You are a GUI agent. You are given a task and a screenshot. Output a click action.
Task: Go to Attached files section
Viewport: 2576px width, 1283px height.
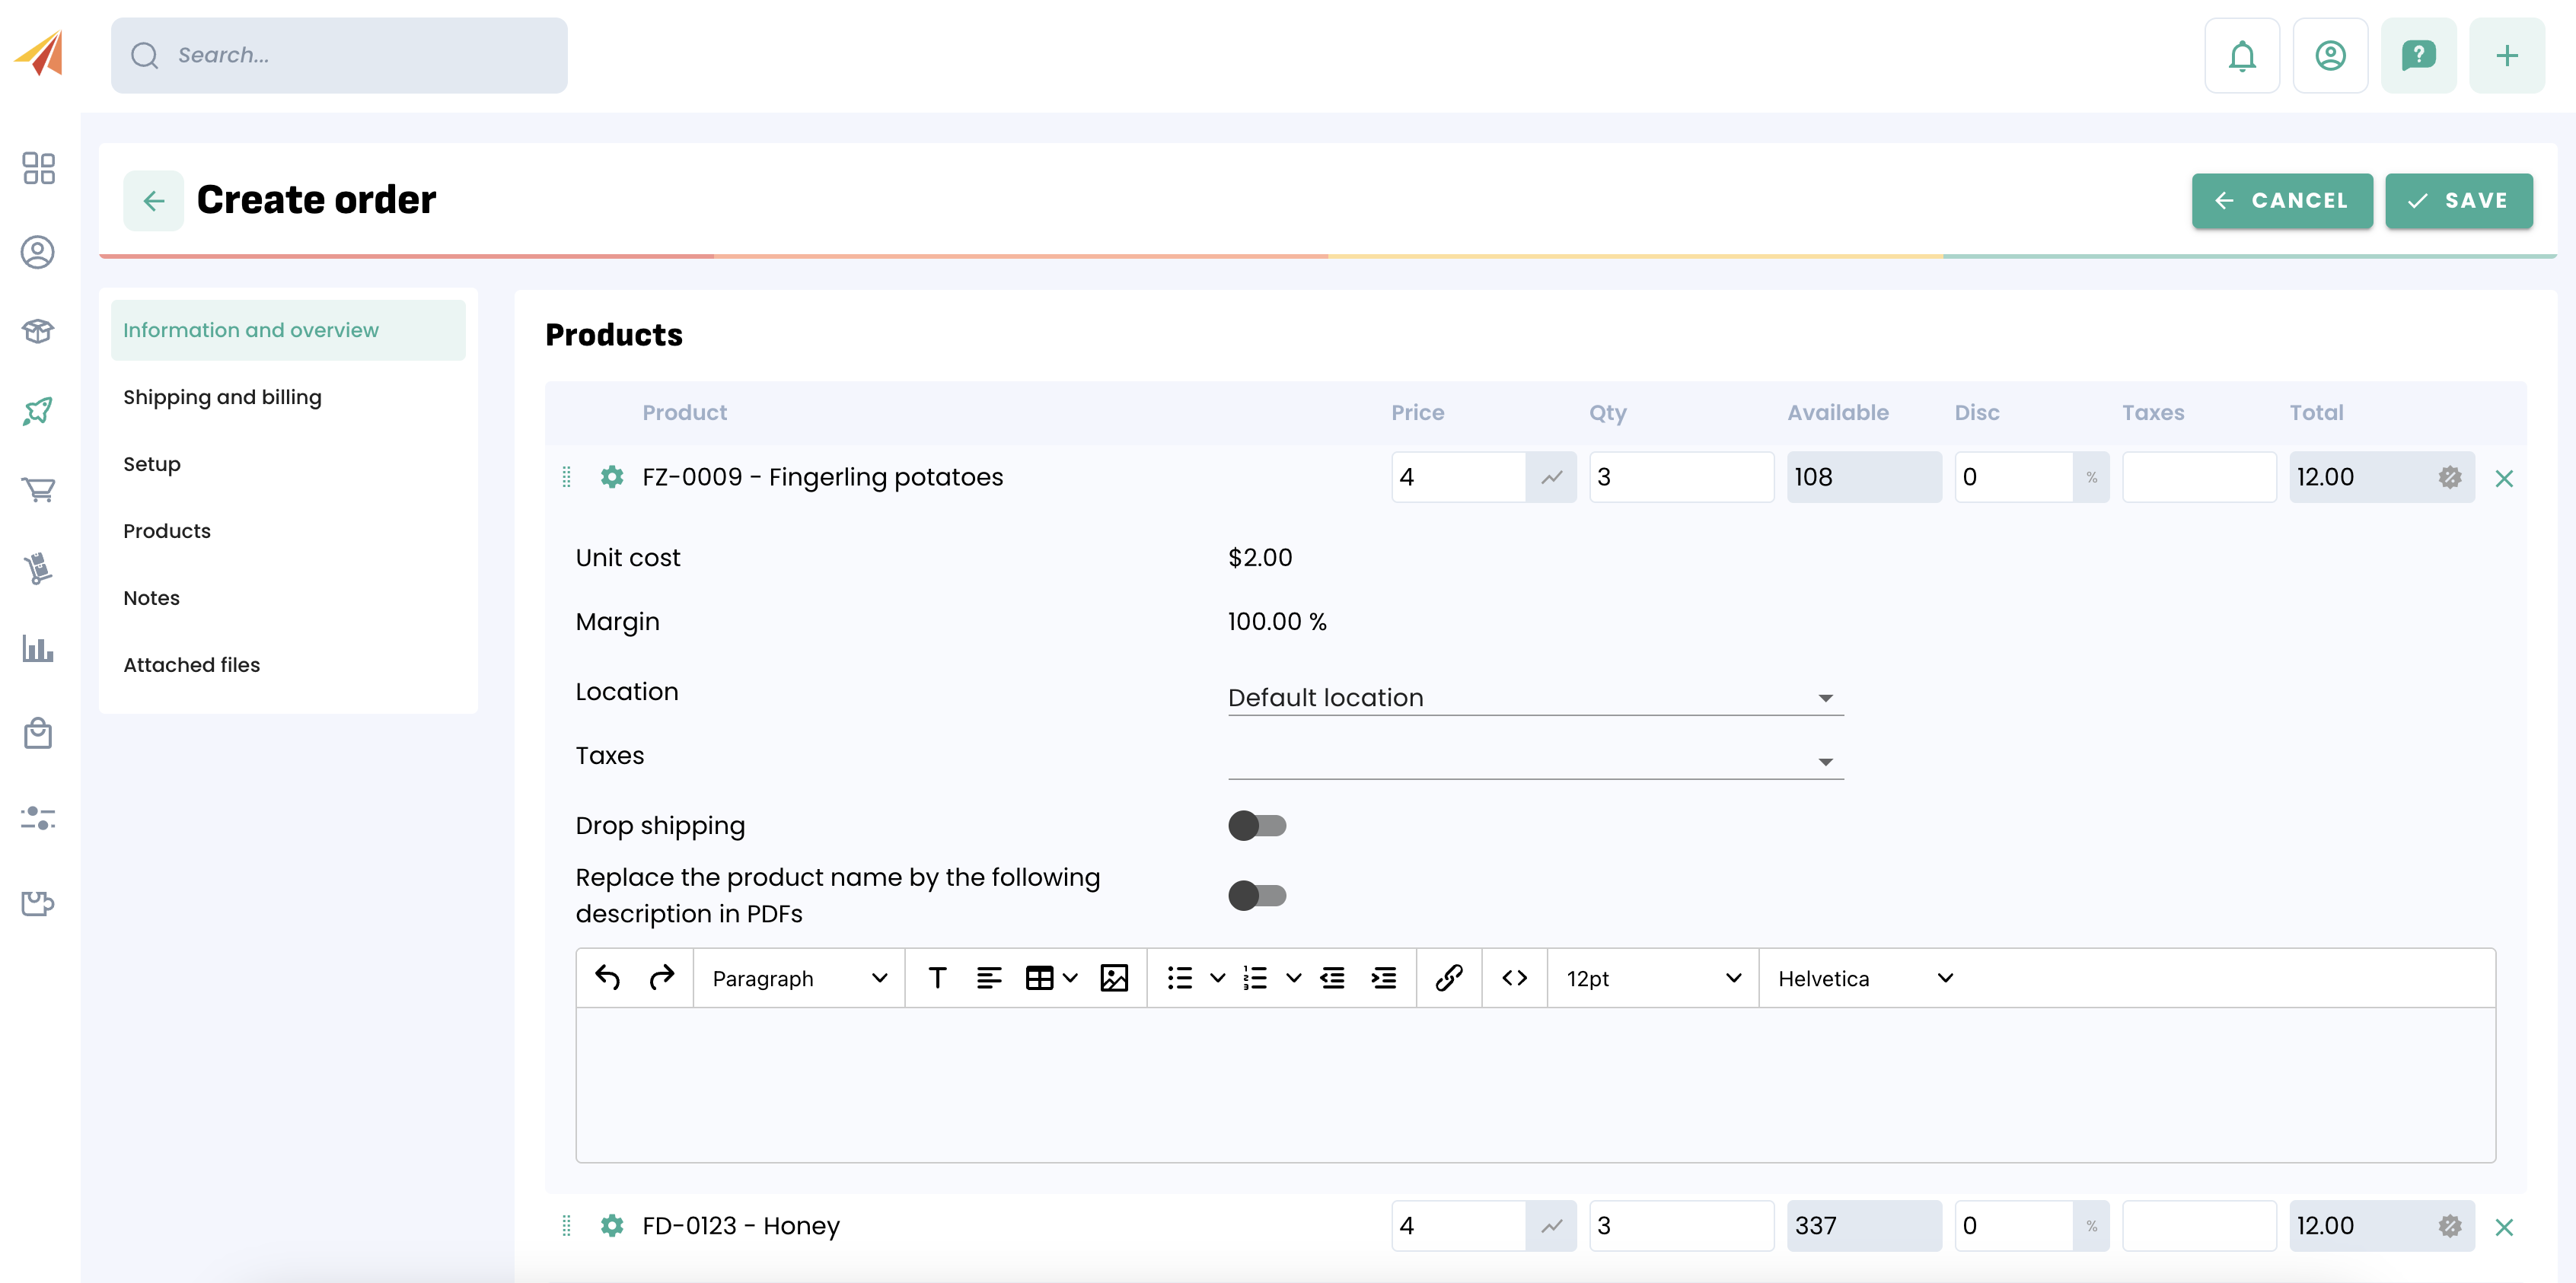[x=191, y=664]
